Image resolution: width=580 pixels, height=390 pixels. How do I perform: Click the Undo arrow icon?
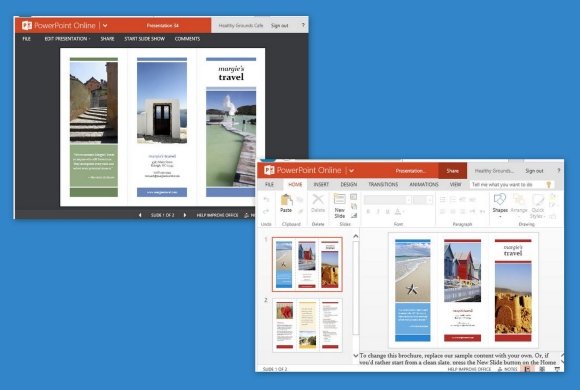(x=266, y=200)
